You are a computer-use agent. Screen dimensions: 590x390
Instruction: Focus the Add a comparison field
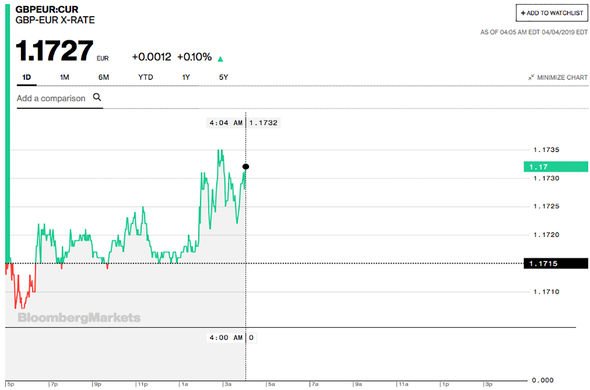[x=60, y=98]
